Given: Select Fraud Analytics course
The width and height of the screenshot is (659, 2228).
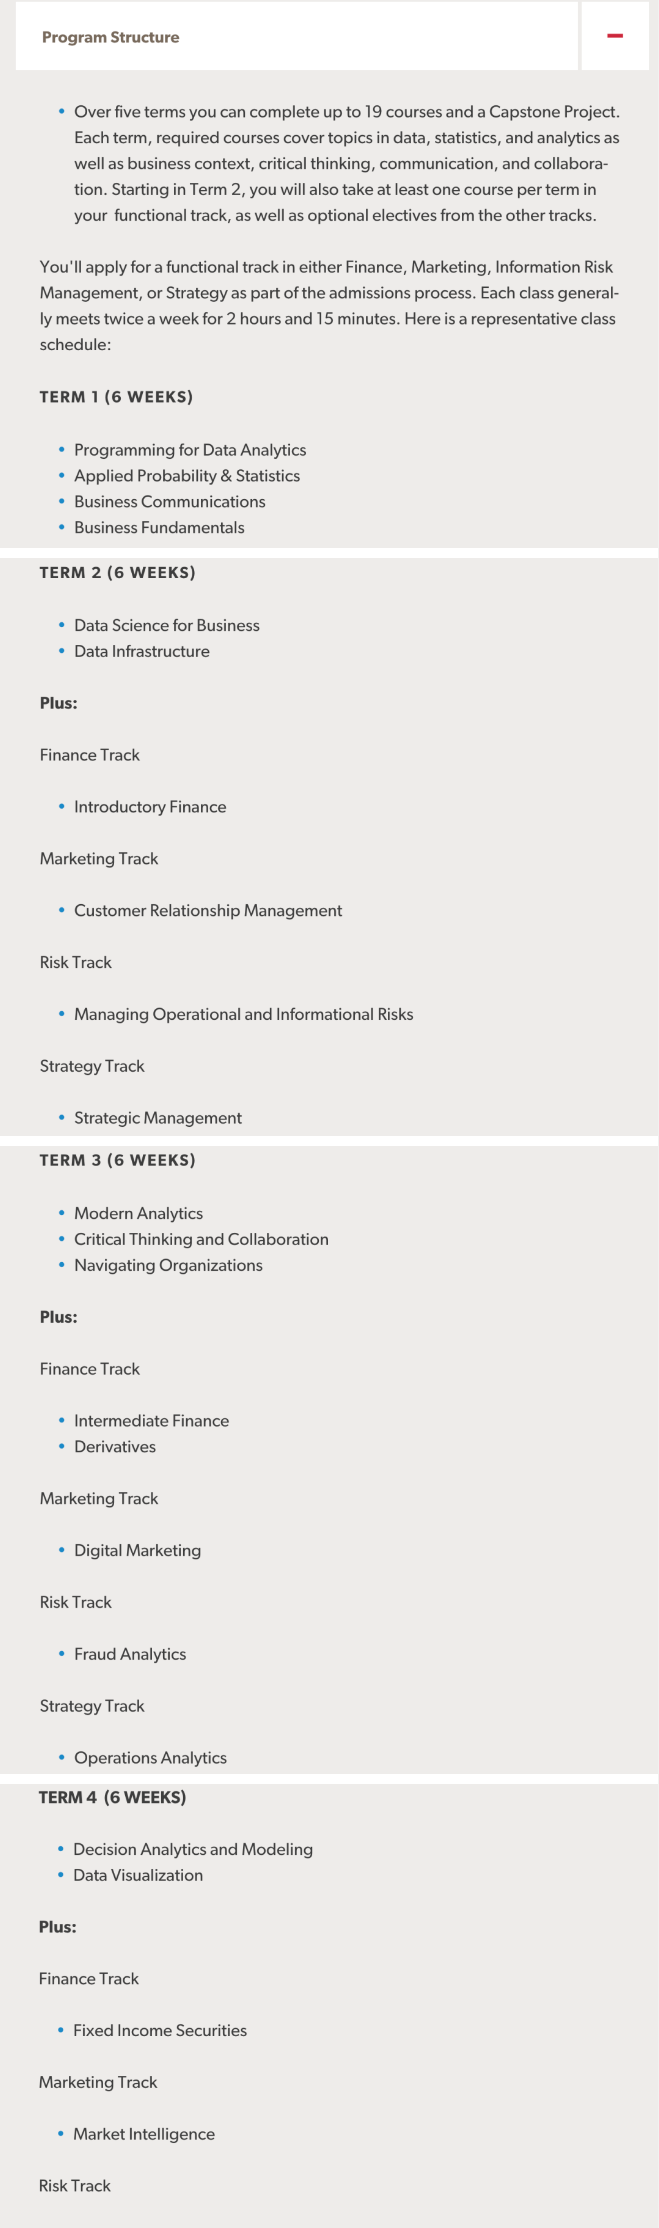Looking at the screenshot, I should click(x=130, y=1655).
